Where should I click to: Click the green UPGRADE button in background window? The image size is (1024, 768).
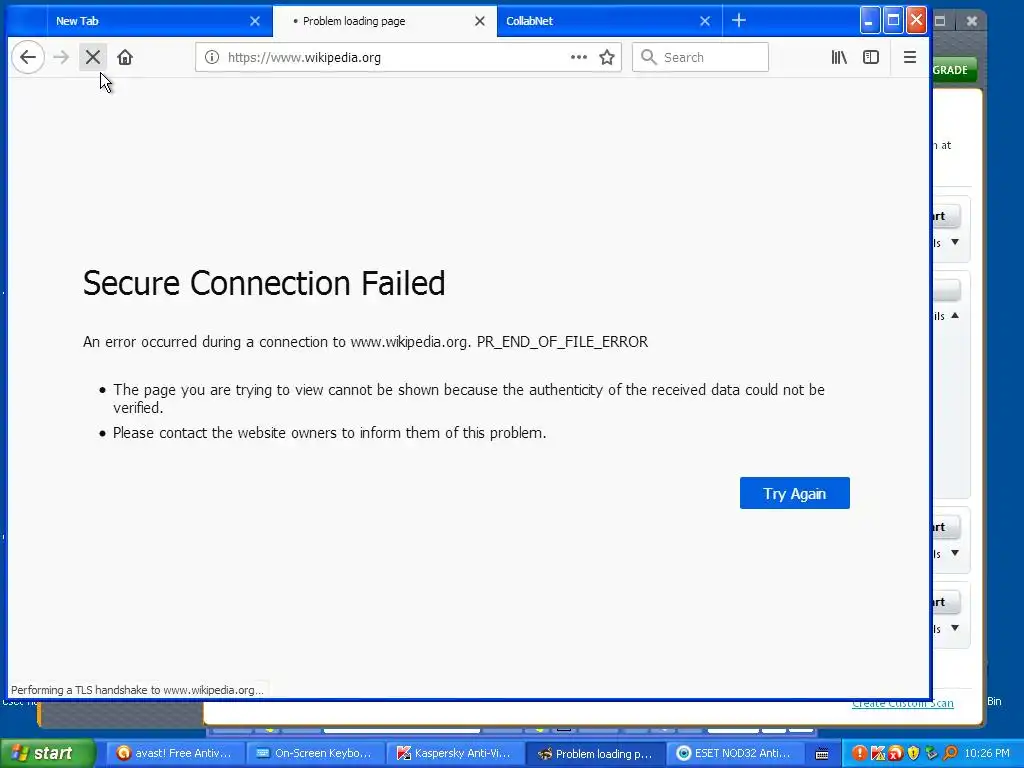[953, 70]
